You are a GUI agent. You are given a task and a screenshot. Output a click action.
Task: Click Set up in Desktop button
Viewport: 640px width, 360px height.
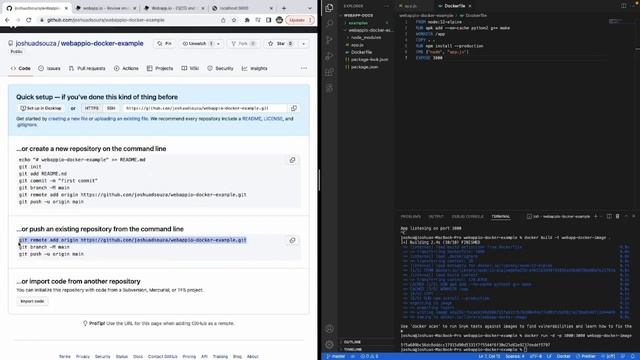[x=41, y=108]
